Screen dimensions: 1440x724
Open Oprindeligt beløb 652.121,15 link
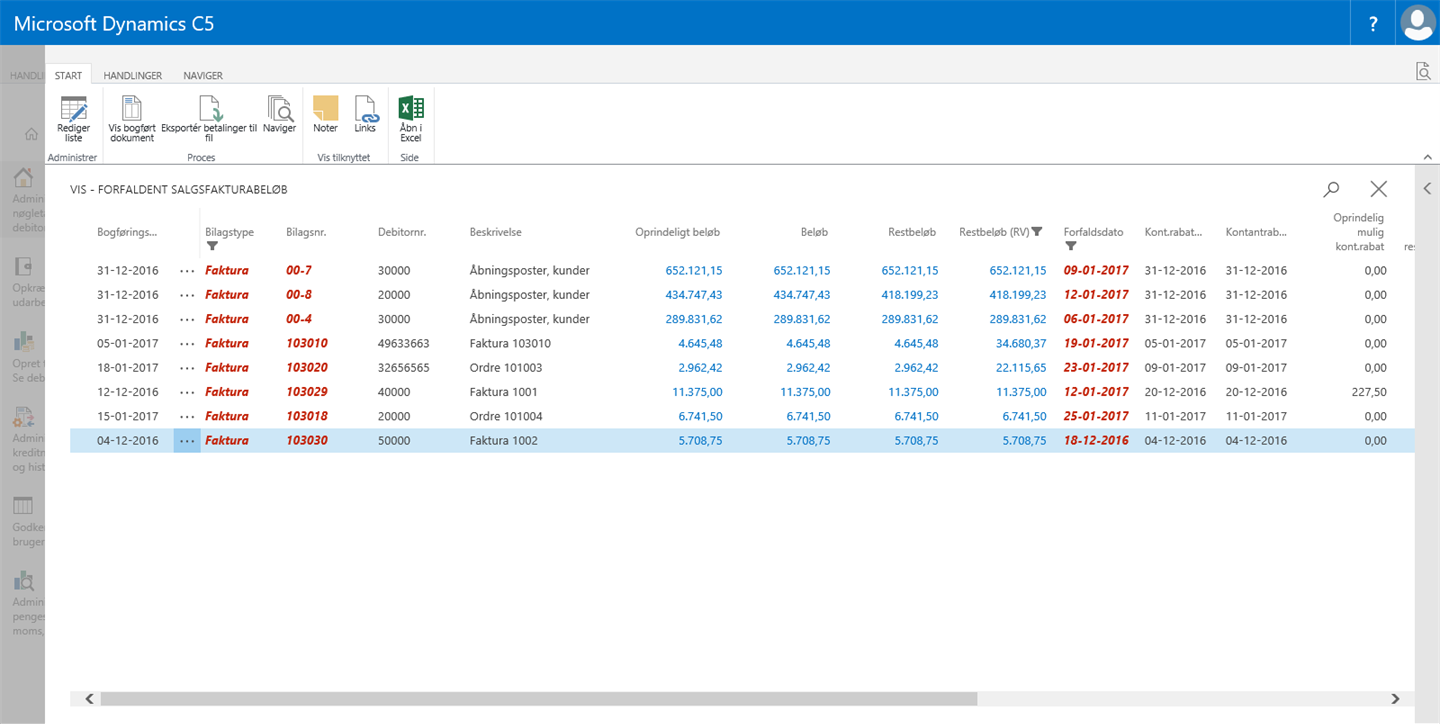(693, 271)
